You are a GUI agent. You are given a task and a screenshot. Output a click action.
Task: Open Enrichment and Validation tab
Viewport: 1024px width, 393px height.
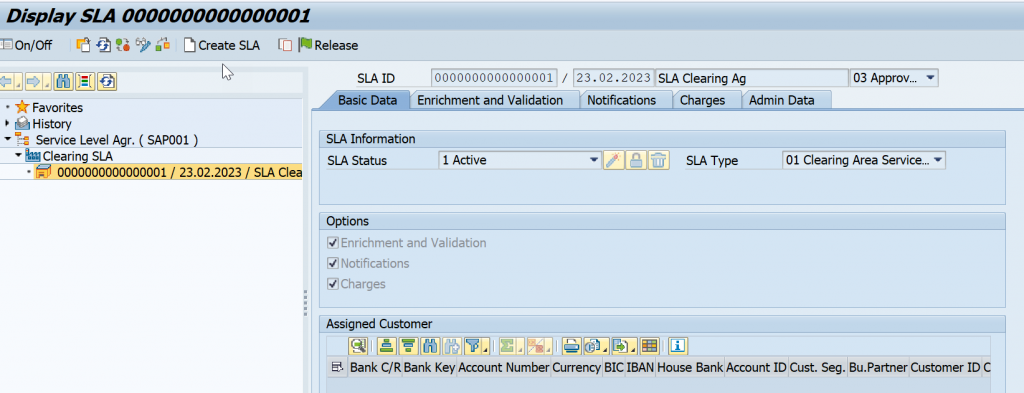point(490,101)
